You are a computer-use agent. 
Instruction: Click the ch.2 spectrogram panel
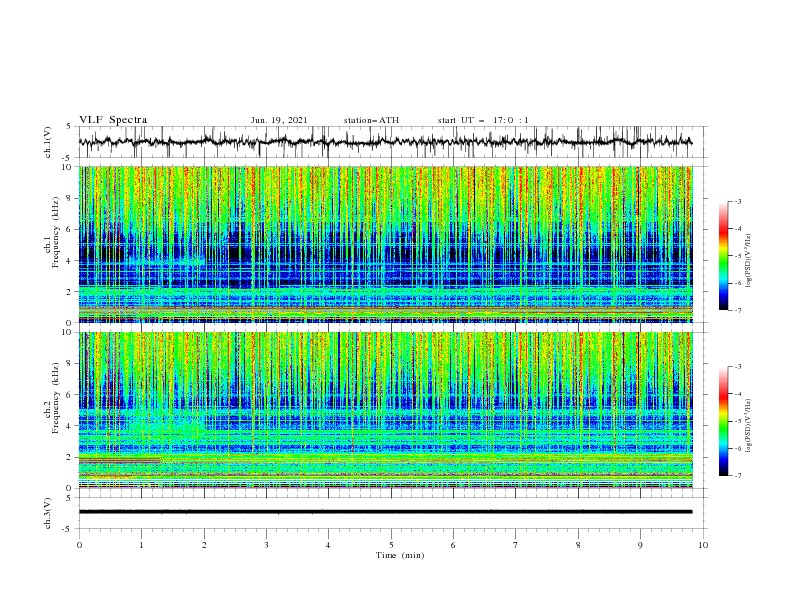(x=386, y=410)
